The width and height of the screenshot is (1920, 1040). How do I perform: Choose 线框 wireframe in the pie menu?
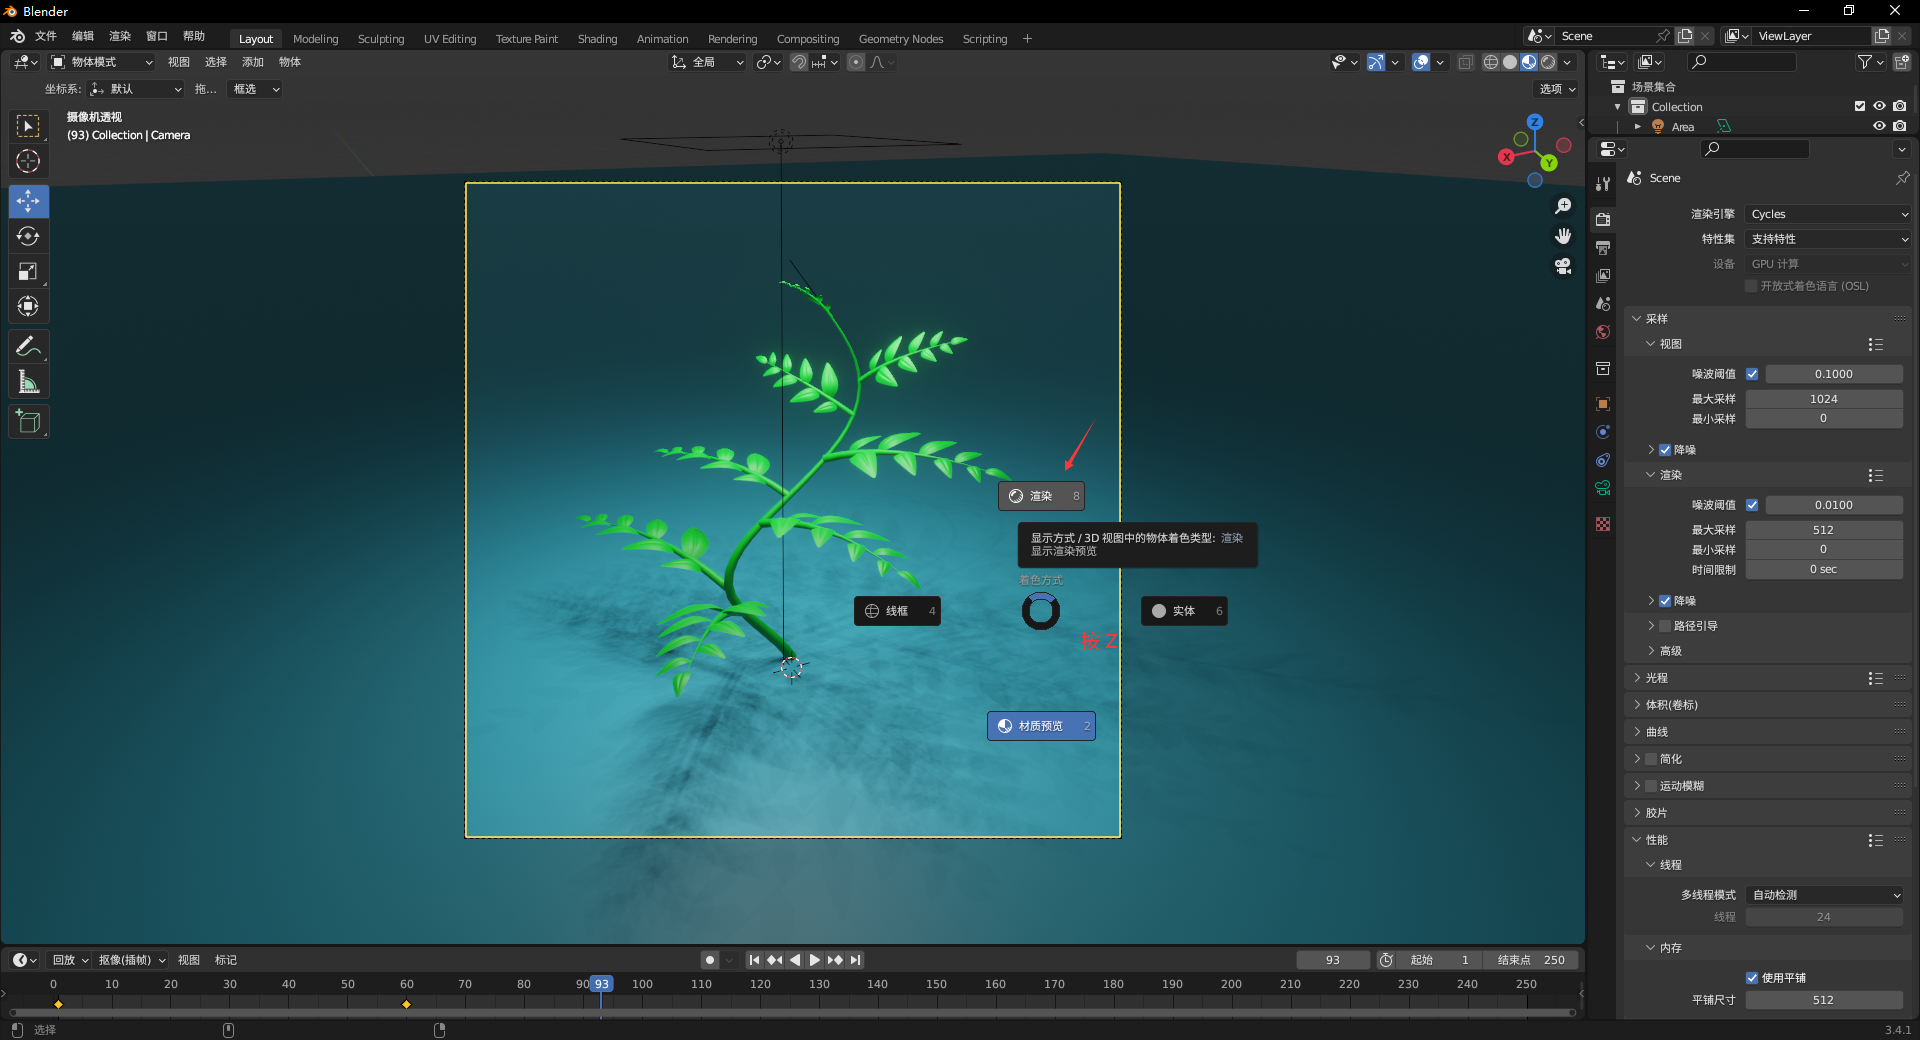coord(897,611)
